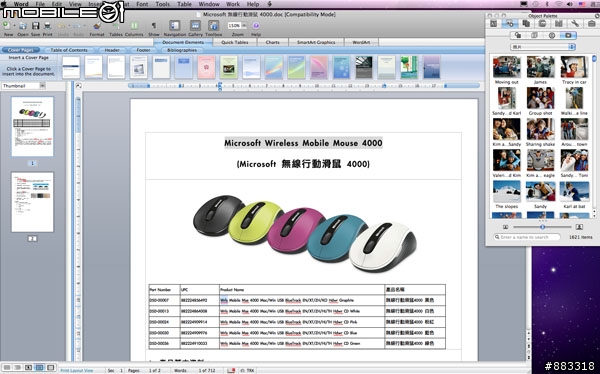Open the photo category popup in Object Palette
The image size is (600, 374).
[x=543, y=47]
